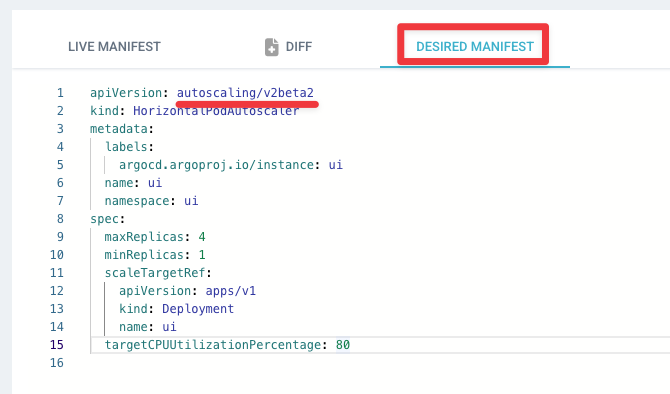The image size is (670, 394).
Task: Click line number 1 in the gutter
Action: coord(60,93)
